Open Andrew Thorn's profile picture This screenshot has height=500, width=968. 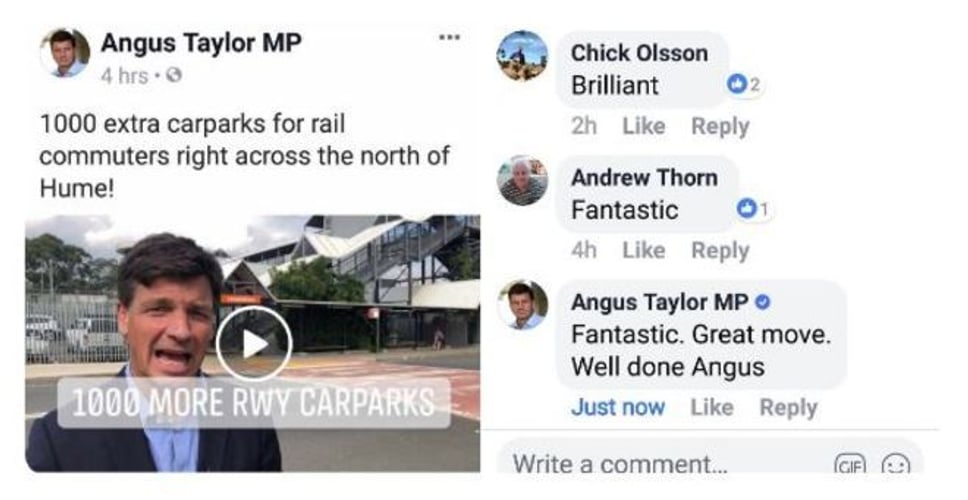pos(522,181)
